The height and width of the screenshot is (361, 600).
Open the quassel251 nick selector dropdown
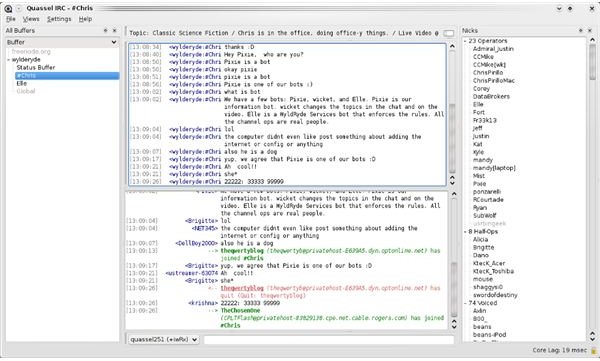pos(163,340)
